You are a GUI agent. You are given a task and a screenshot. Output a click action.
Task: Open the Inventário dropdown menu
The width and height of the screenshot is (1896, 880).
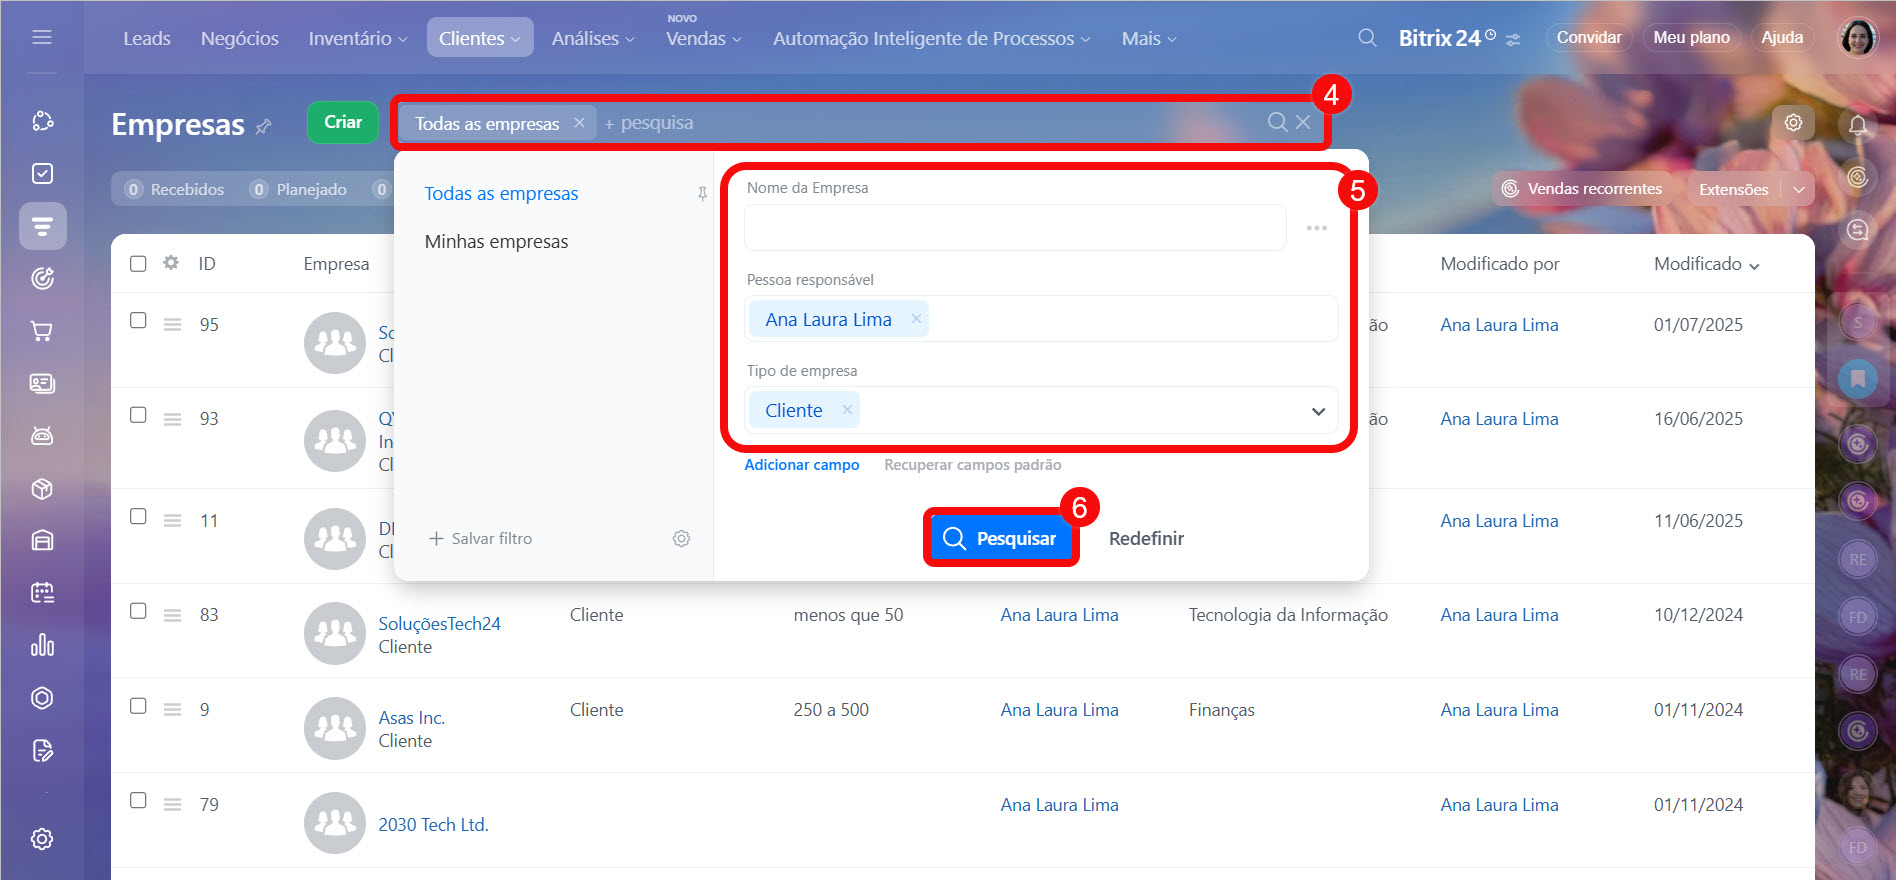pyautogui.click(x=358, y=38)
